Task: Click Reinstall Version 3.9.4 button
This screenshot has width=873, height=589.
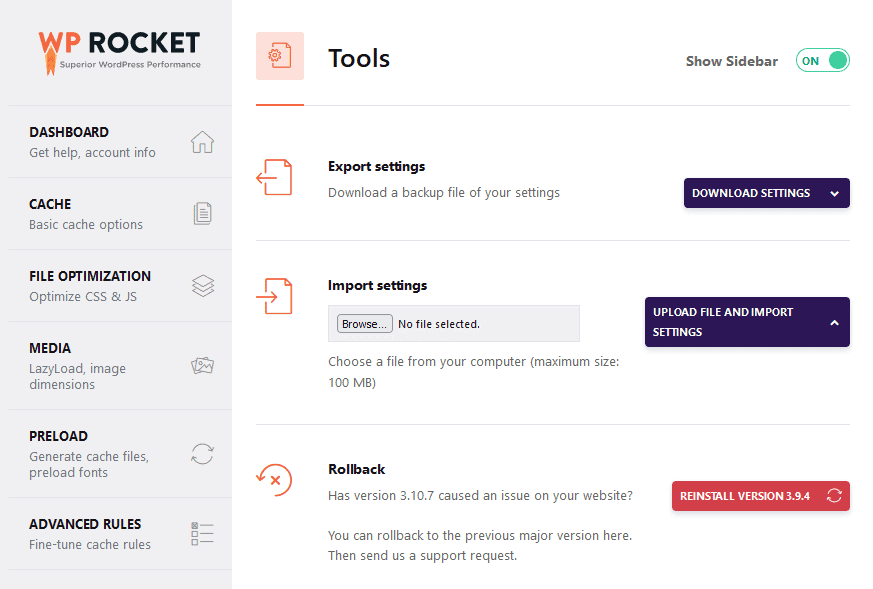Action: click(x=761, y=495)
